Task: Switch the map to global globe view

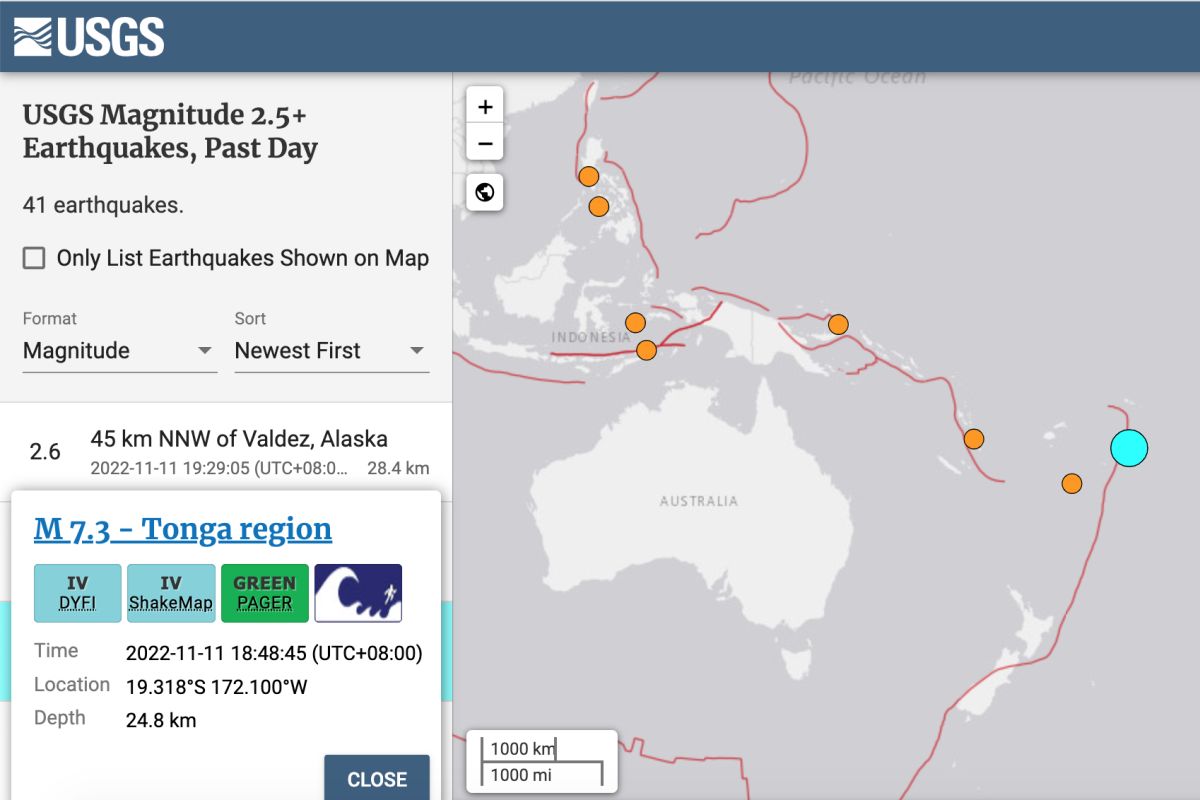Action: tap(484, 192)
